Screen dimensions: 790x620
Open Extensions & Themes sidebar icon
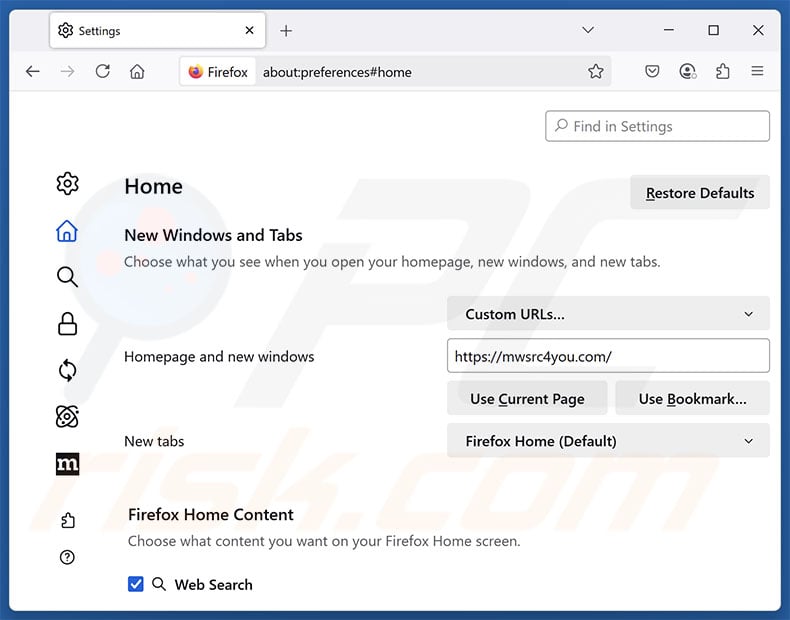click(68, 520)
